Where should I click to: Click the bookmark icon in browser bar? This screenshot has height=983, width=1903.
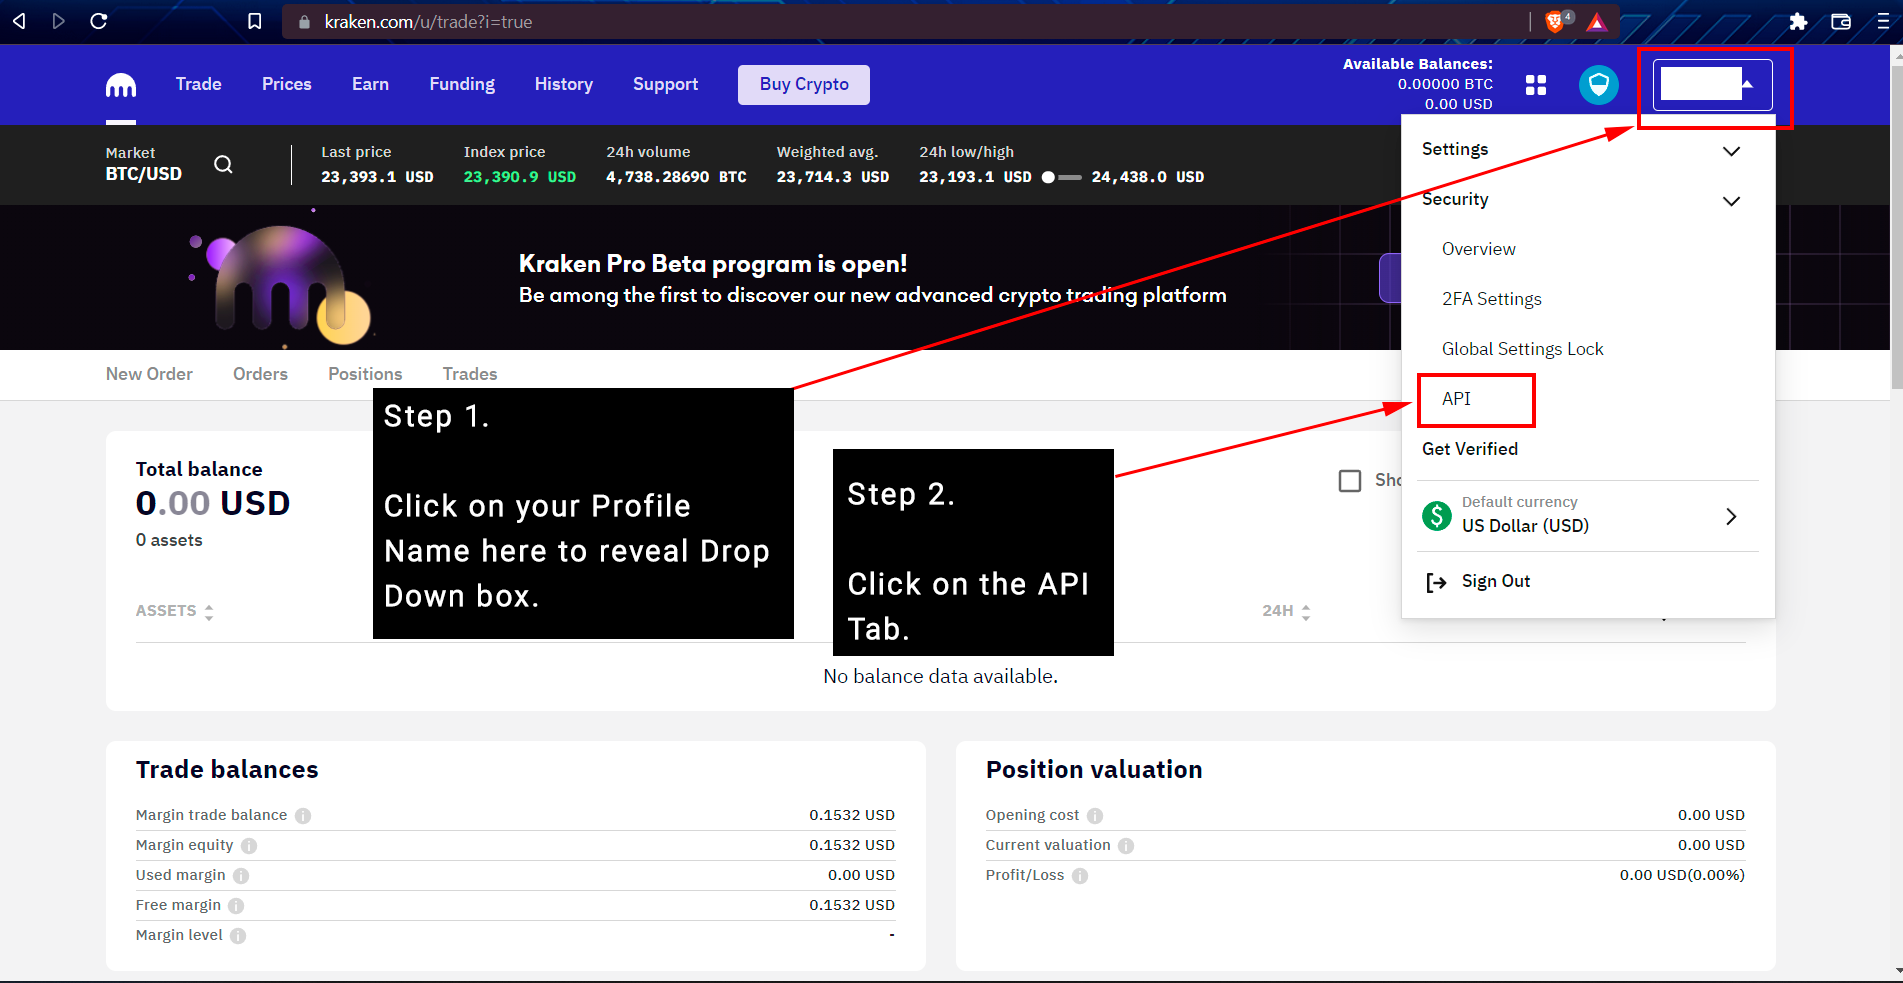[x=255, y=21]
